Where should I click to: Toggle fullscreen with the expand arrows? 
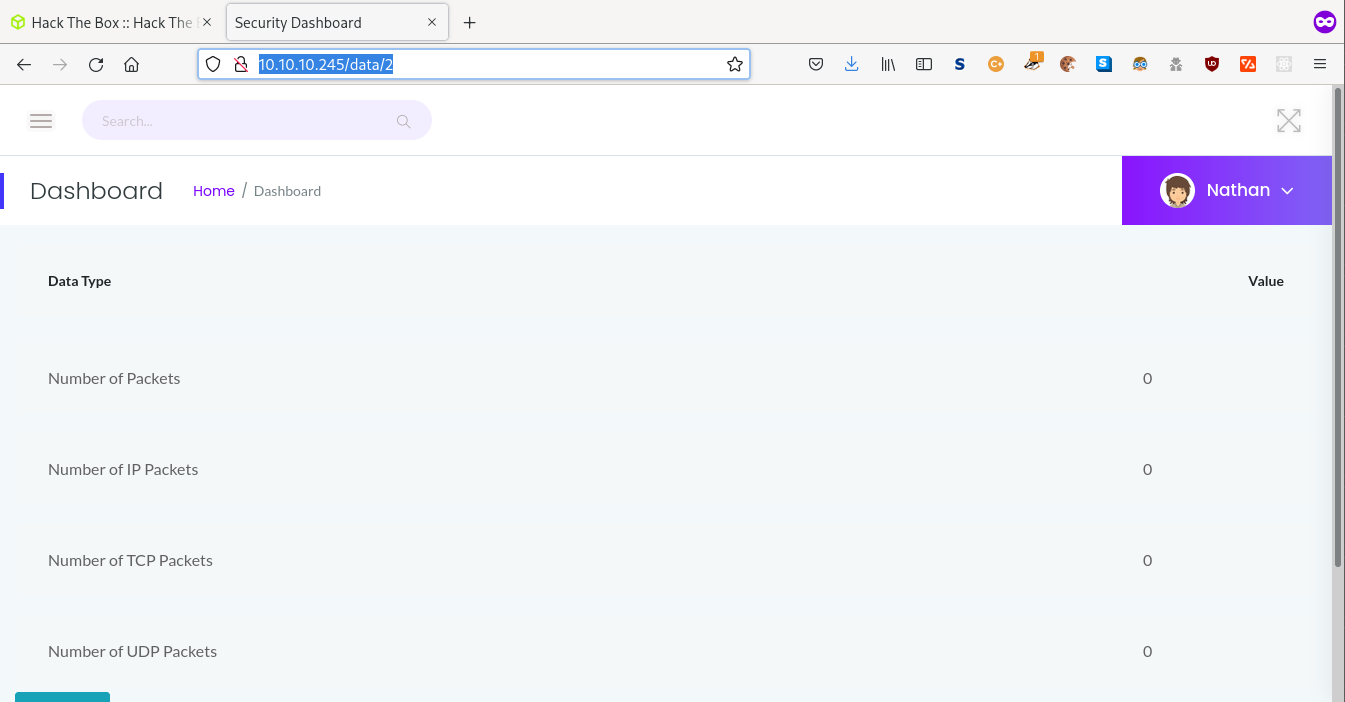click(1289, 121)
